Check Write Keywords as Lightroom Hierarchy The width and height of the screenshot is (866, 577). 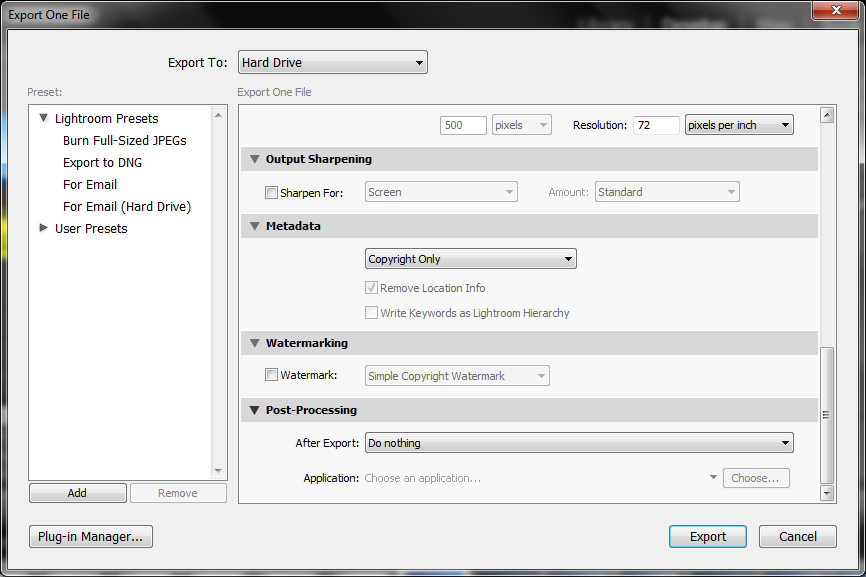372,313
